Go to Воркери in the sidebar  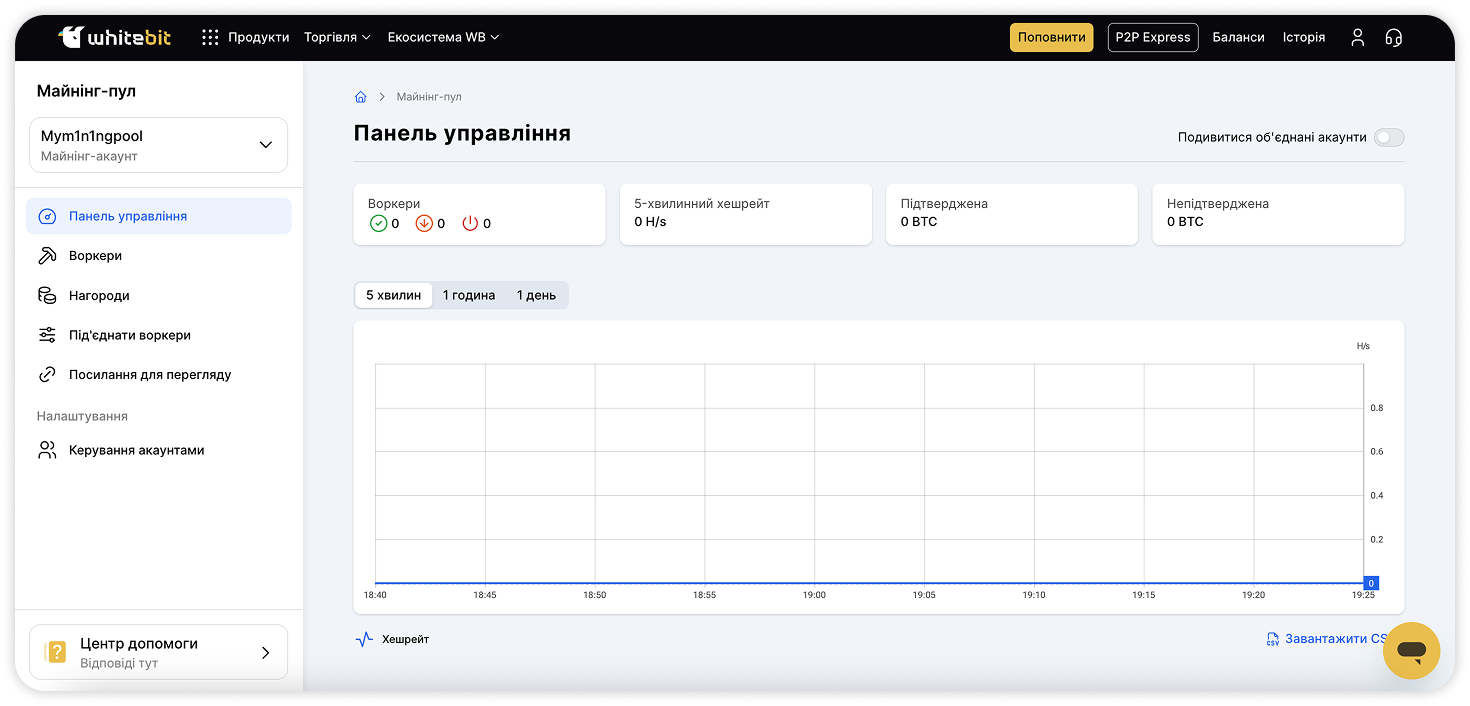point(95,256)
